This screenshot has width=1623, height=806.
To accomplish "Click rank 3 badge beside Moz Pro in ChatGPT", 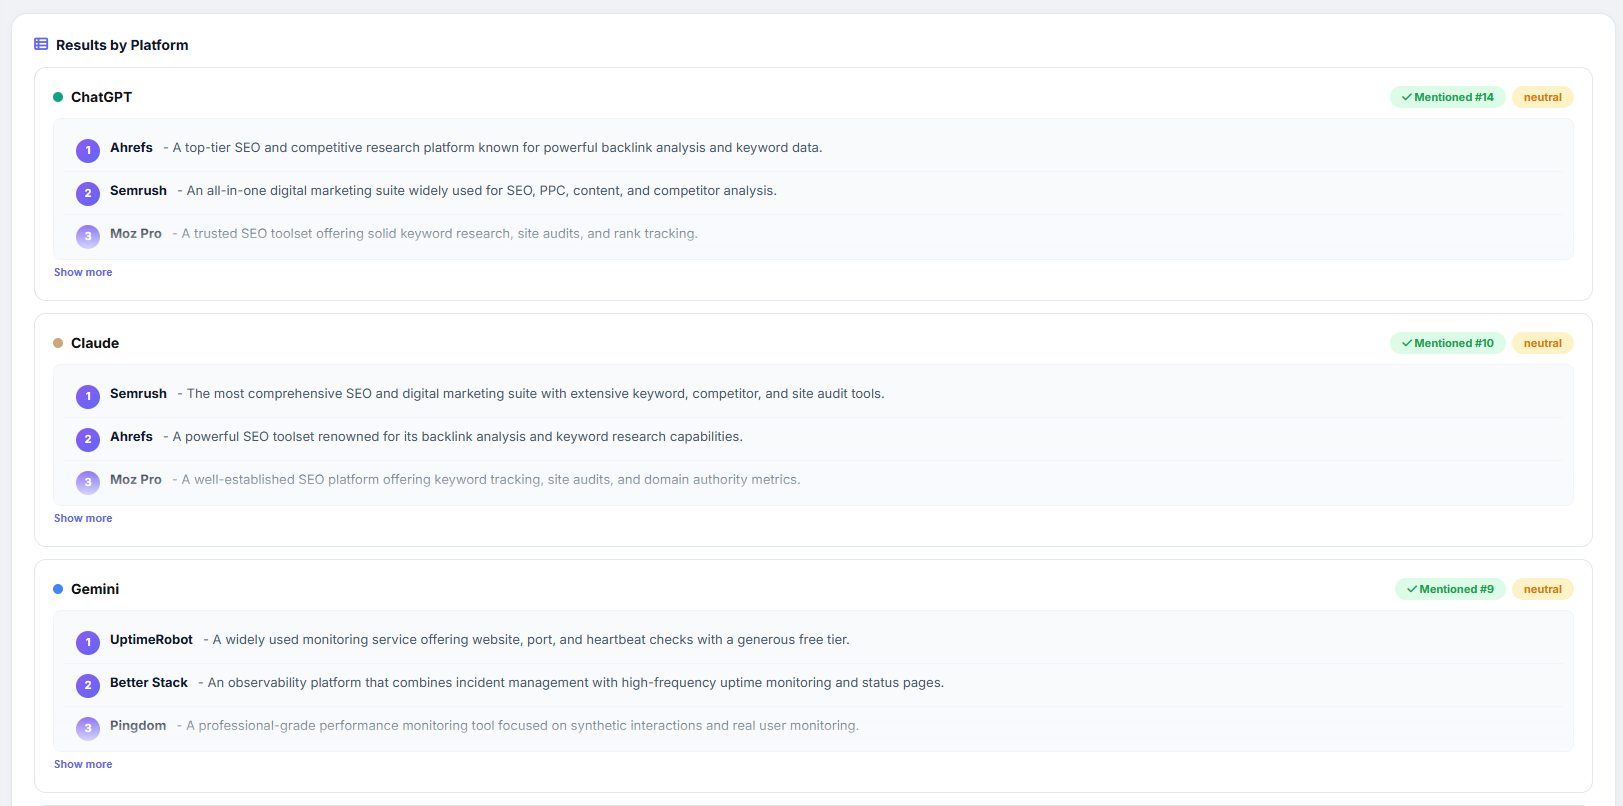I will click(x=88, y=236).
